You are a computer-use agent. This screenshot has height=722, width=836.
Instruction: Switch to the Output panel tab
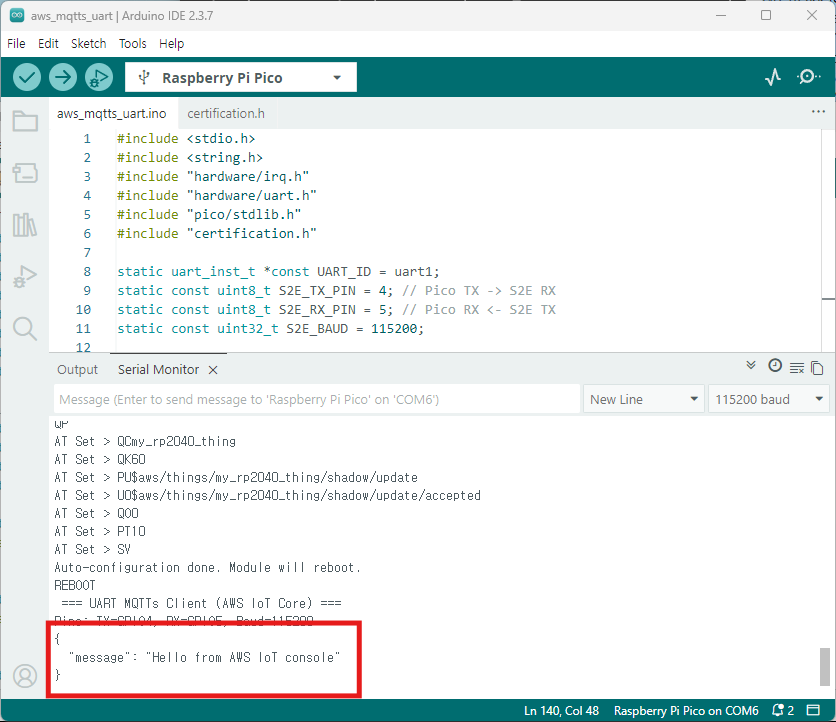click(77, 369)
